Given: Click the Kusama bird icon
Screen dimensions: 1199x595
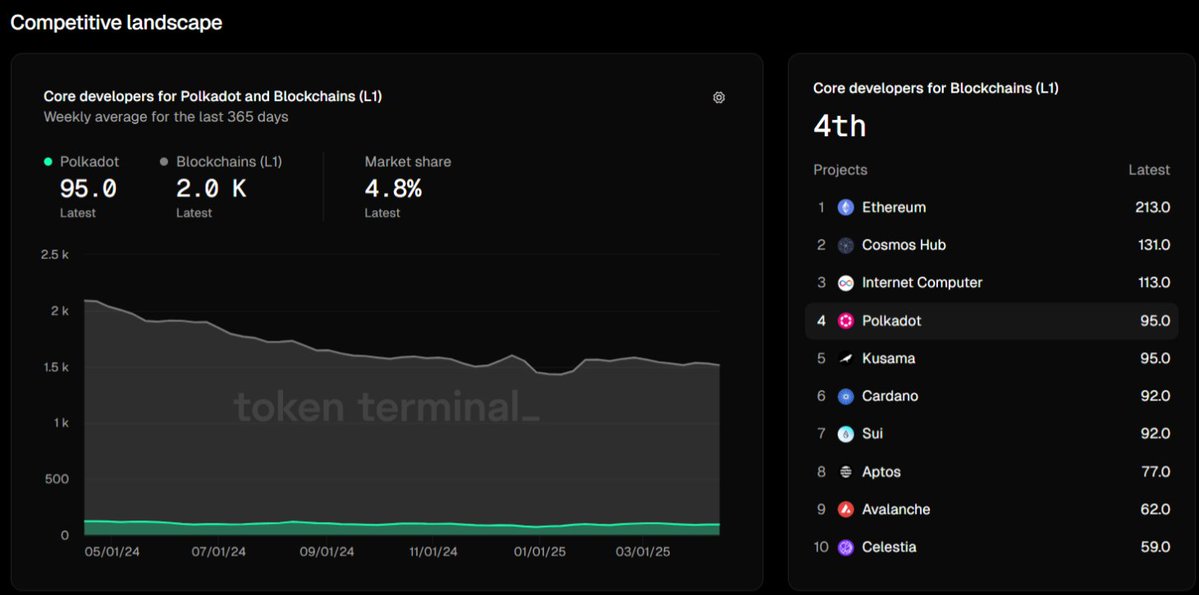Looking at the screenshot, I should [x=846, y=358].
